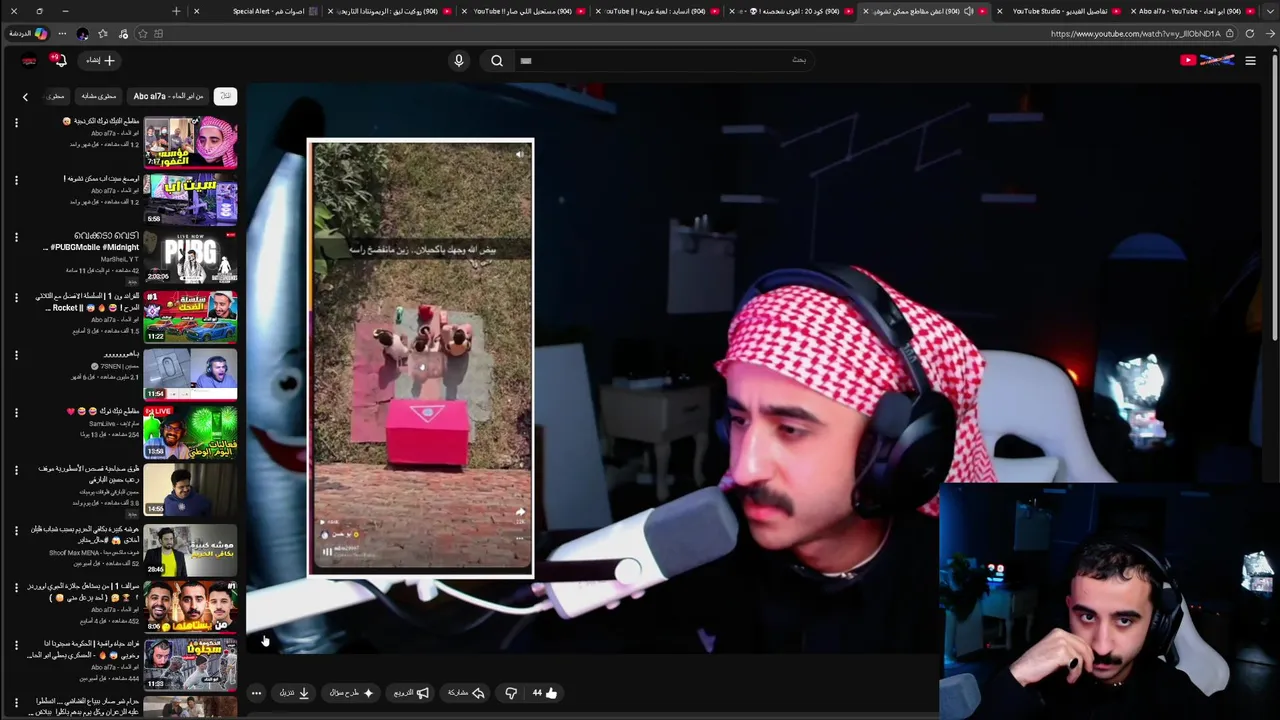View site info via the lock icon
The width and height of the screenshot is (1280, 720).
1231,34
